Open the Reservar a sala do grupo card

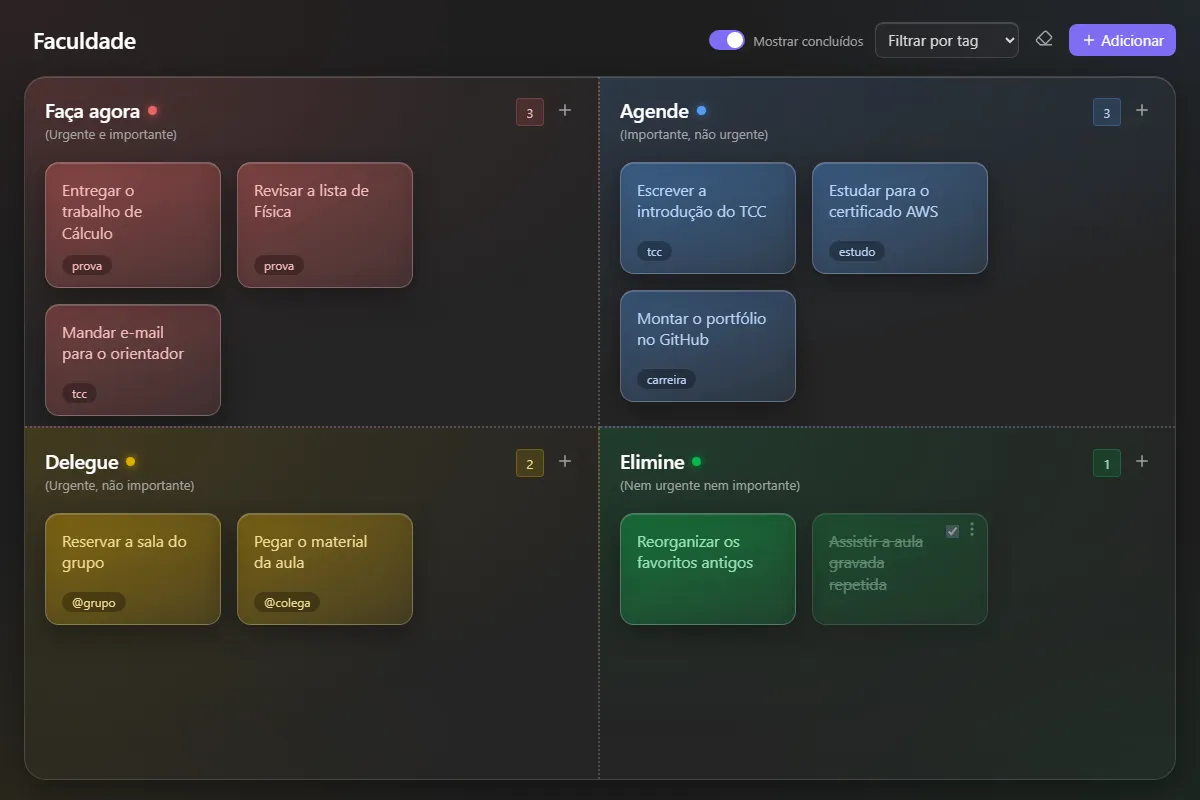coord(133,569)
